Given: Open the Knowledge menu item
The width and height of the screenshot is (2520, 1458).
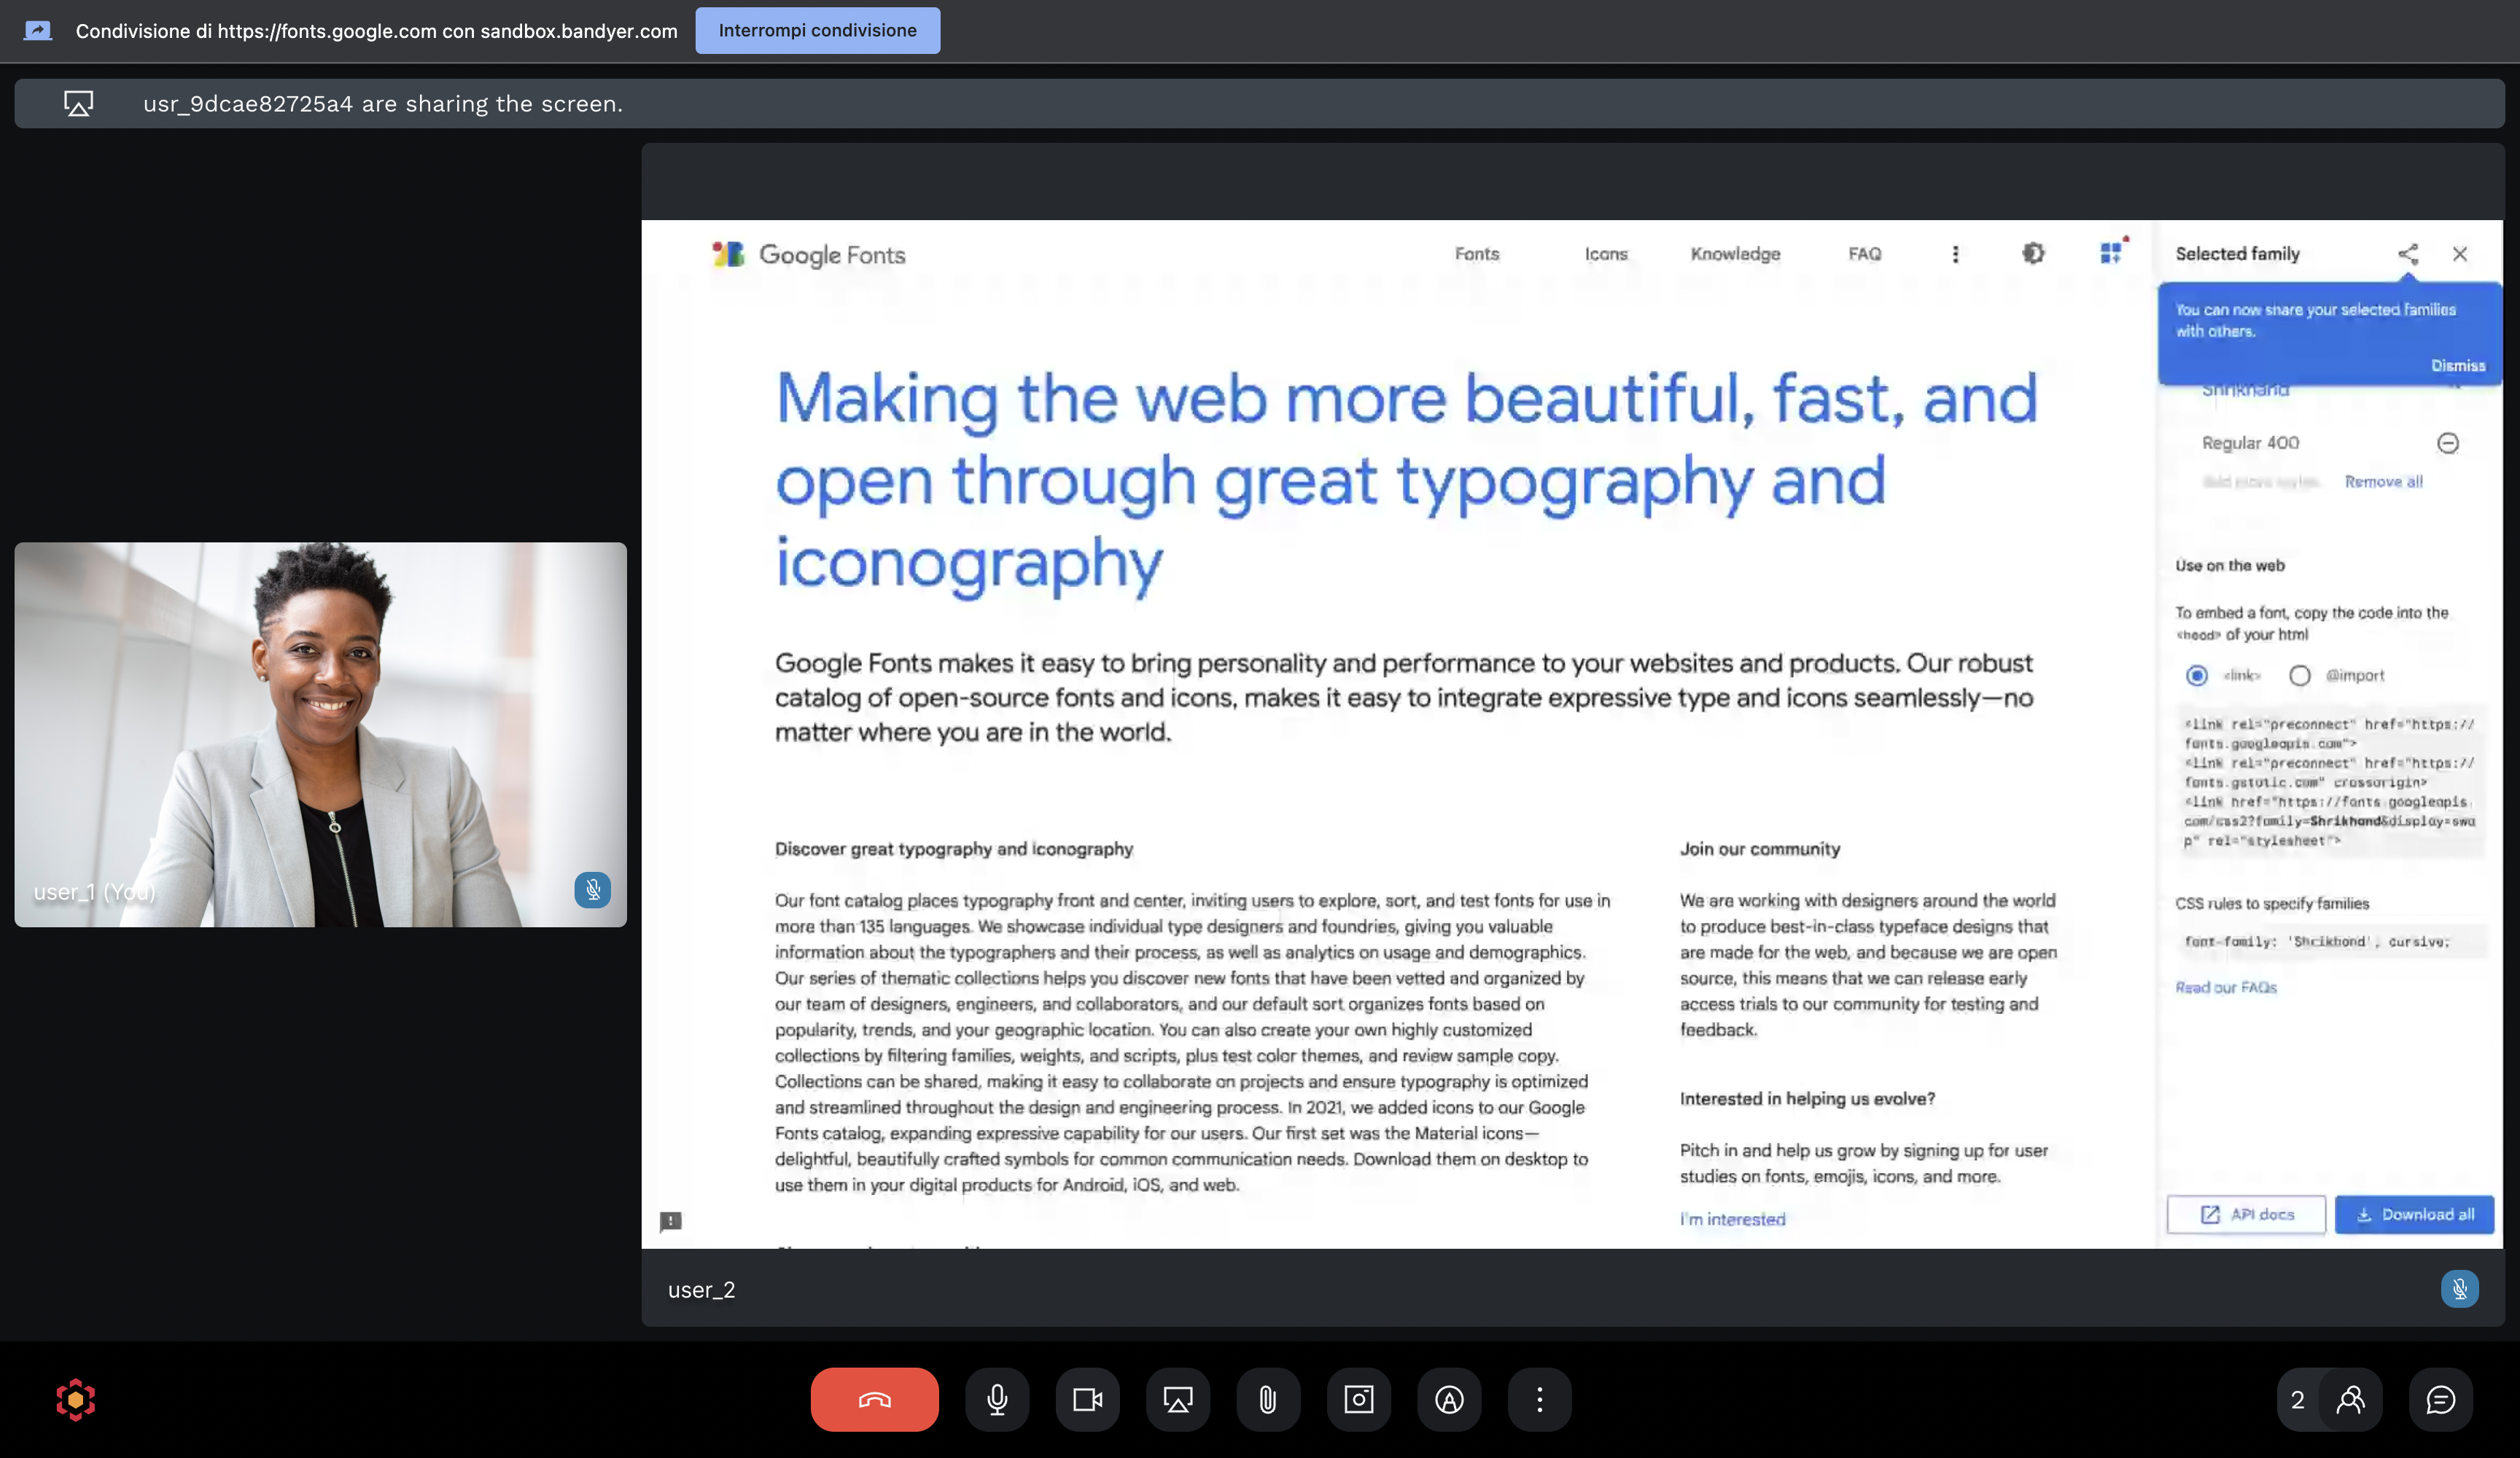Looking at the screenshot, I should tap(1735, 254).
